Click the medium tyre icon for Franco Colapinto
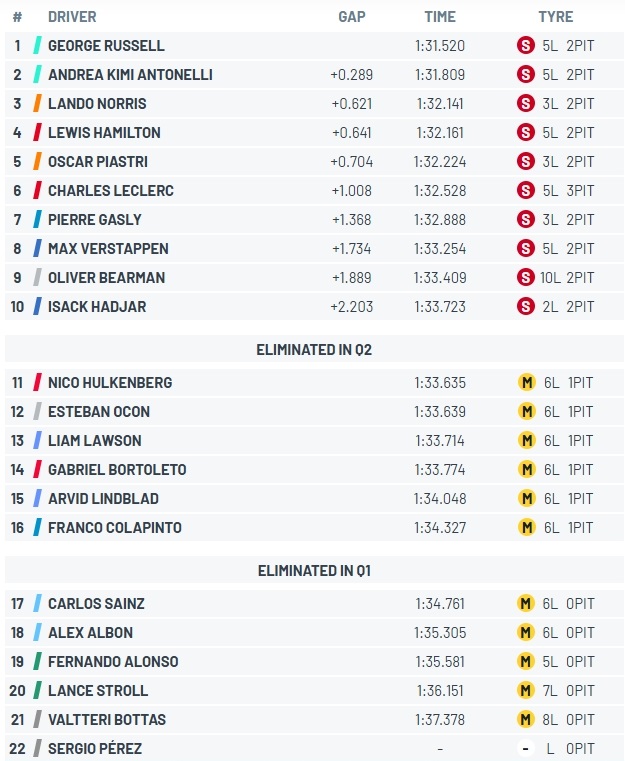The image size is (625, 761). click(525, 527)
